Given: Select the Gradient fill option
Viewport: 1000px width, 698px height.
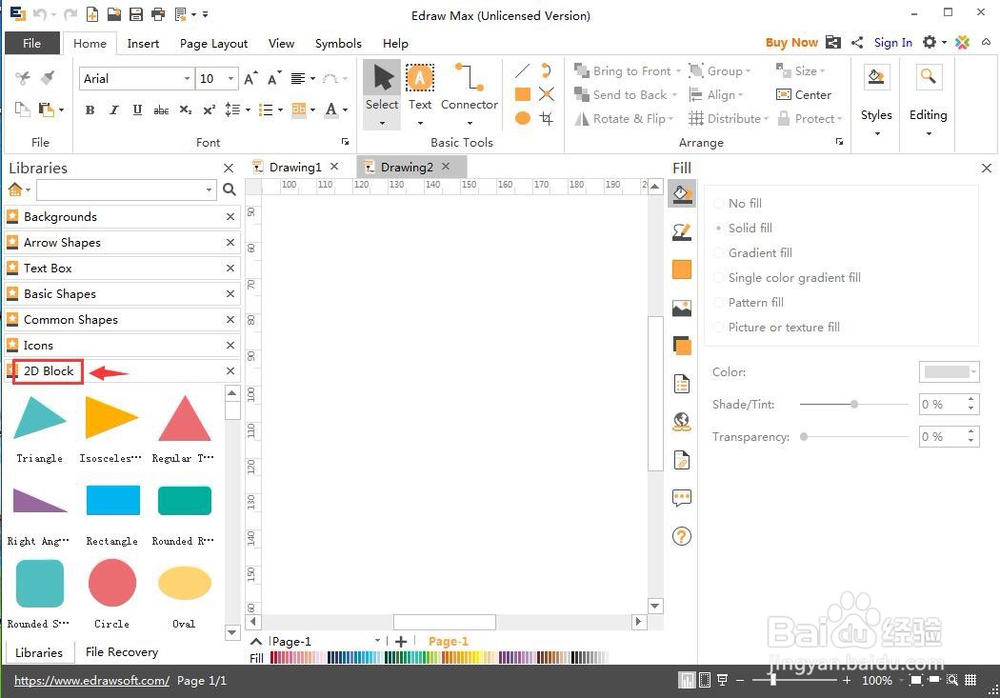Looking at the screenshot, I should point(753,253).
